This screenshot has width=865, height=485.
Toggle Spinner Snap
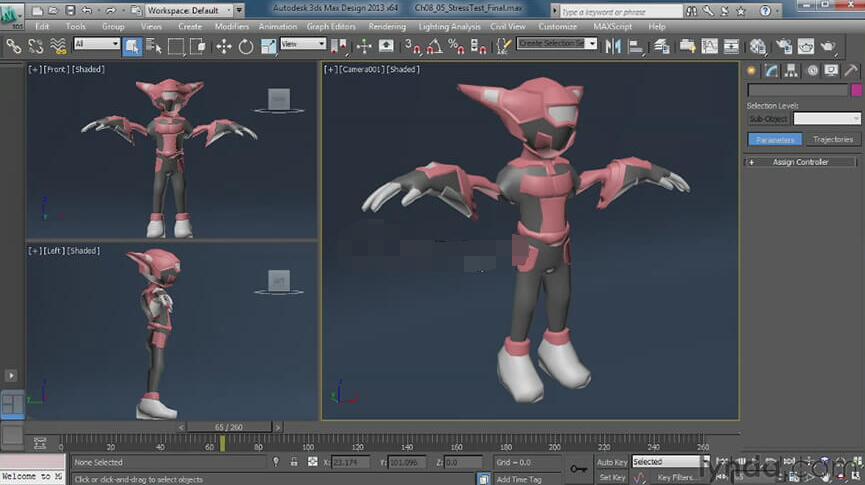click(x=478, y=46)
